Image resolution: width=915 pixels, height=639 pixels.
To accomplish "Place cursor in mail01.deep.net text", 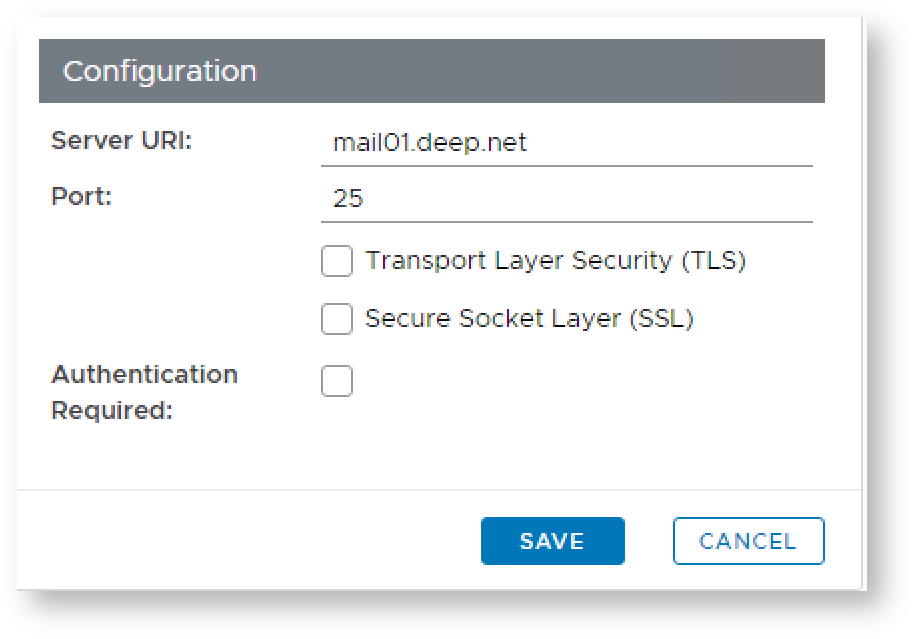I will tap(430, 144).
